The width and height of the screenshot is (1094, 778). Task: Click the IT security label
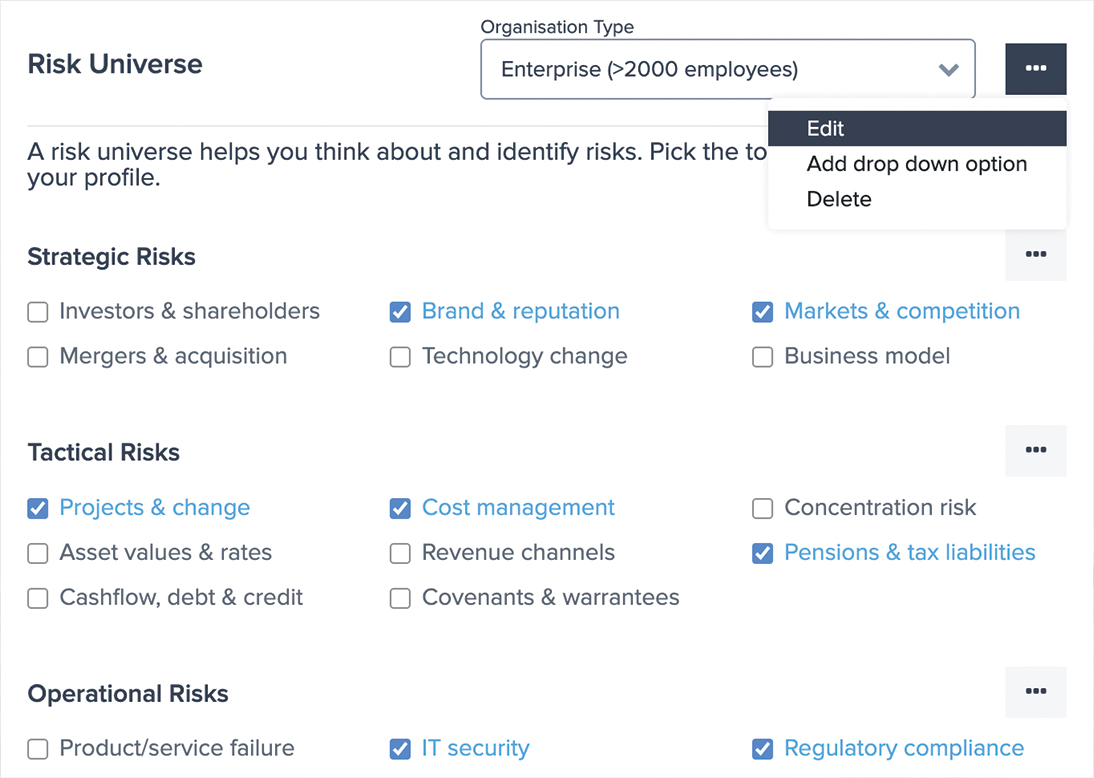(476, 748)
